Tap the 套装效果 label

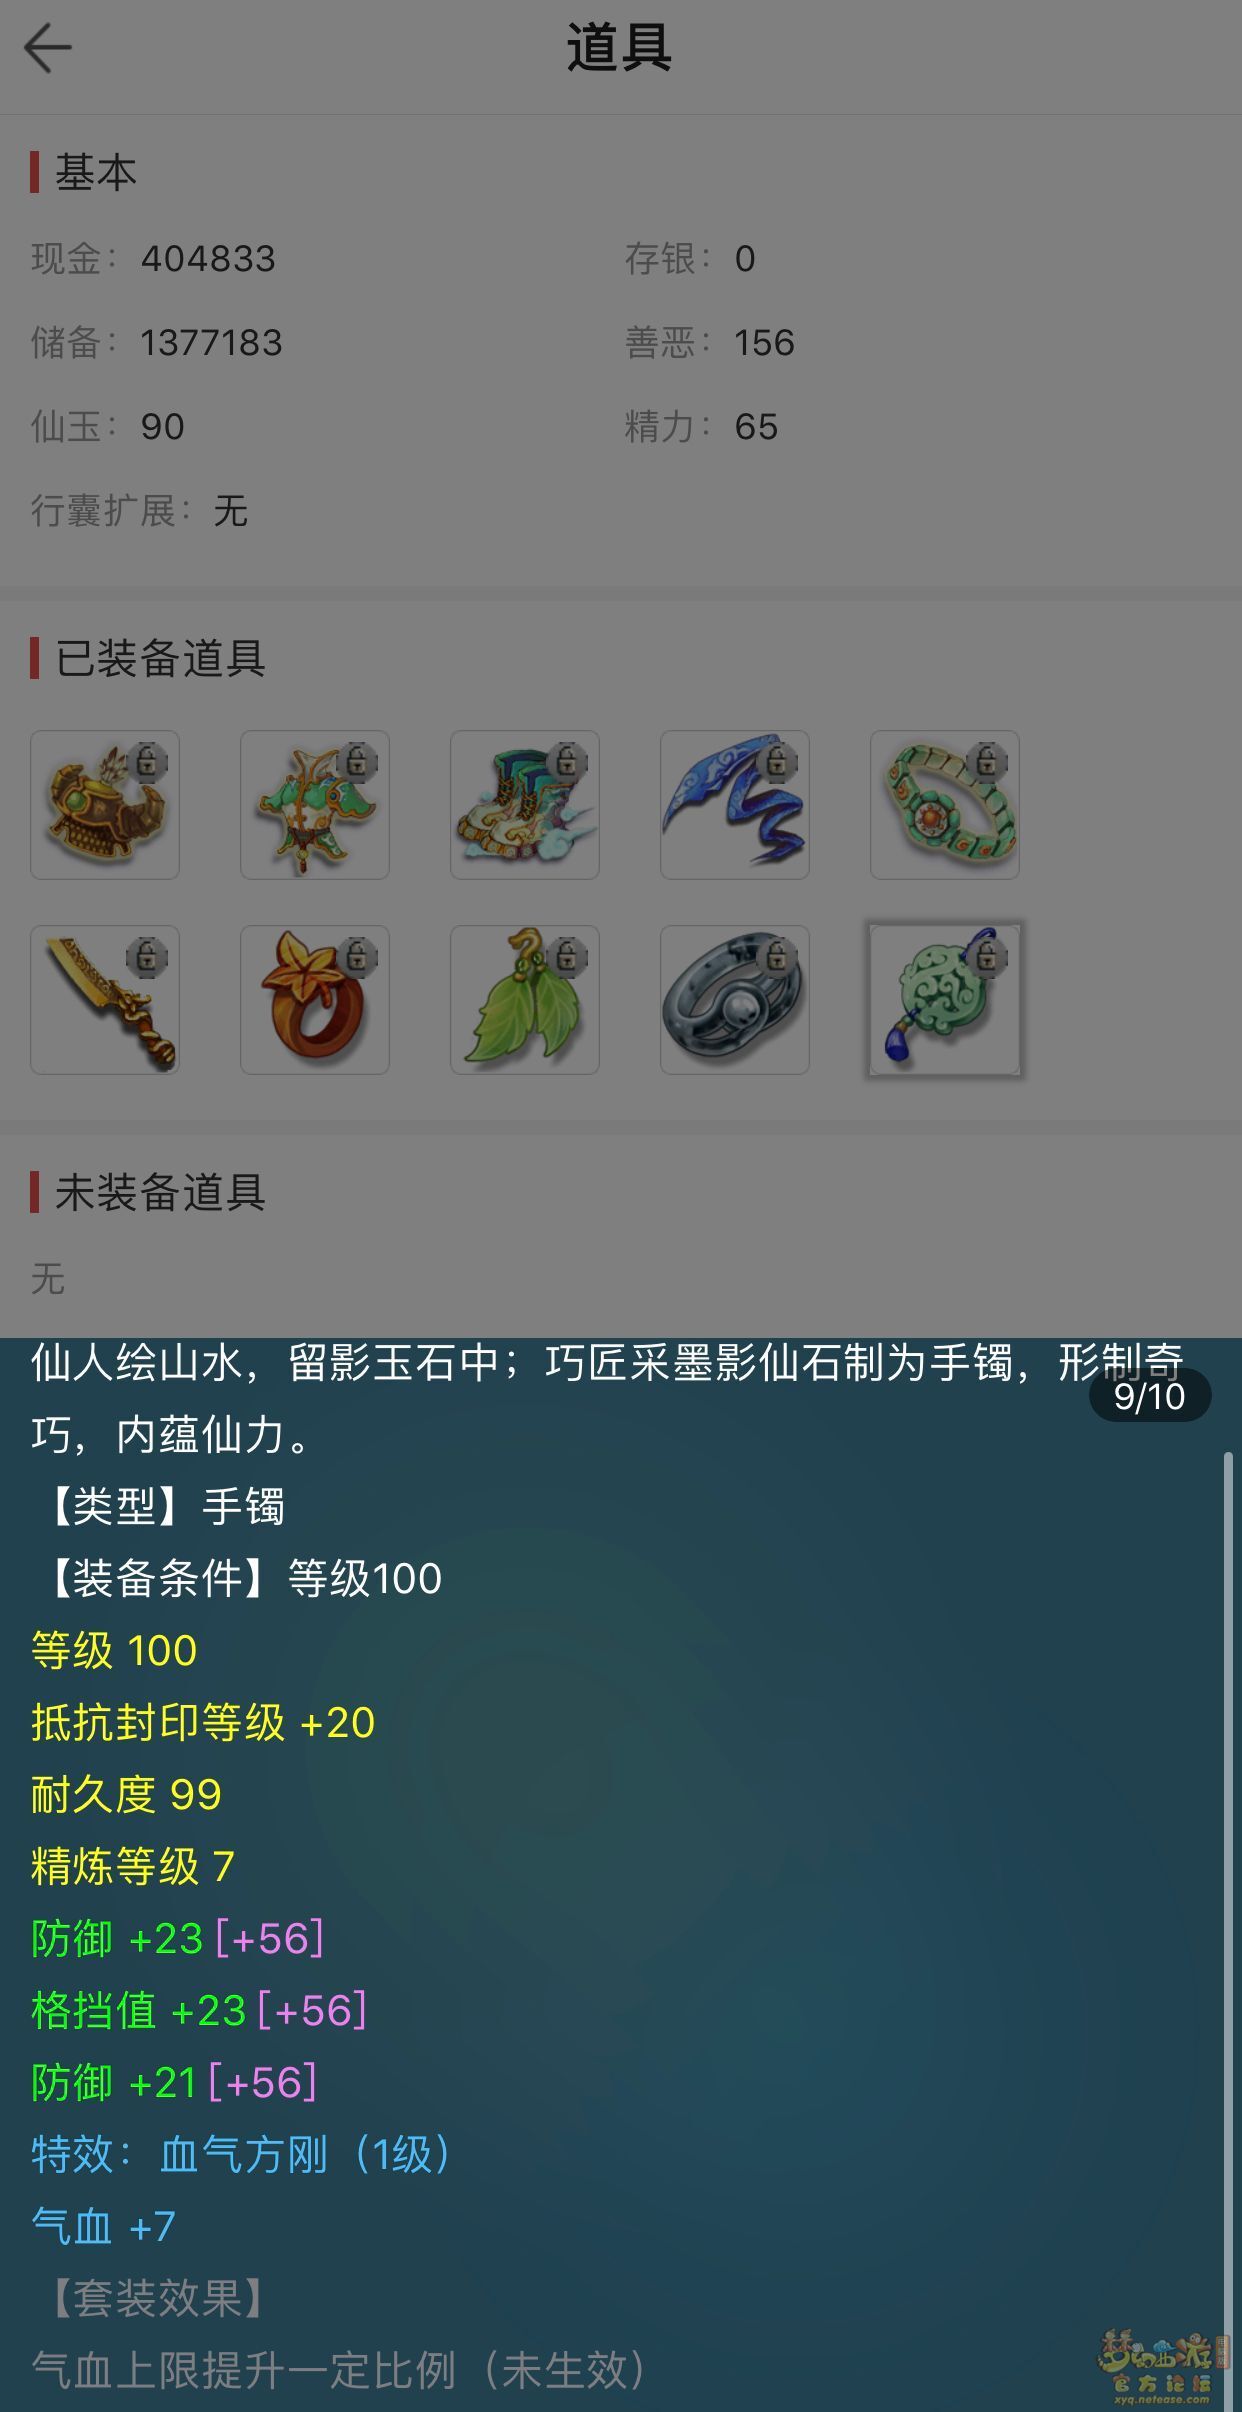coord(156,2298)
